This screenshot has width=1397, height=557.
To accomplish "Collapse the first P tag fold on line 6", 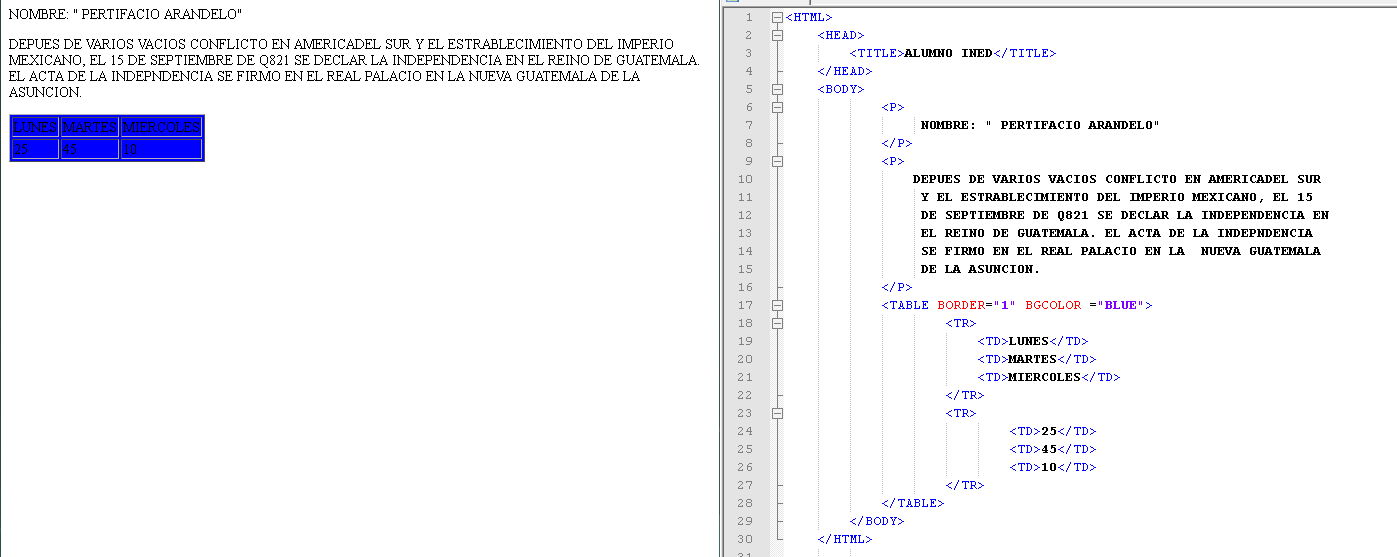I will [x=777, y=107].
